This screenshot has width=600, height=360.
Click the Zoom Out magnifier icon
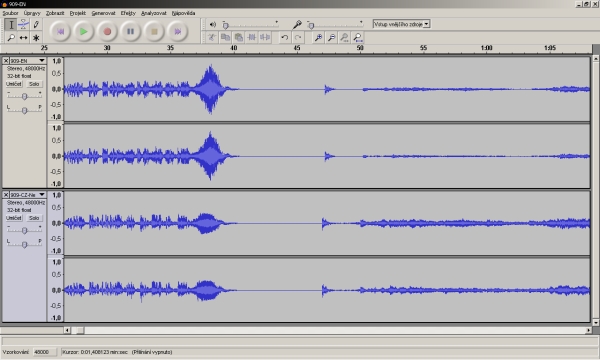[331, 37]
